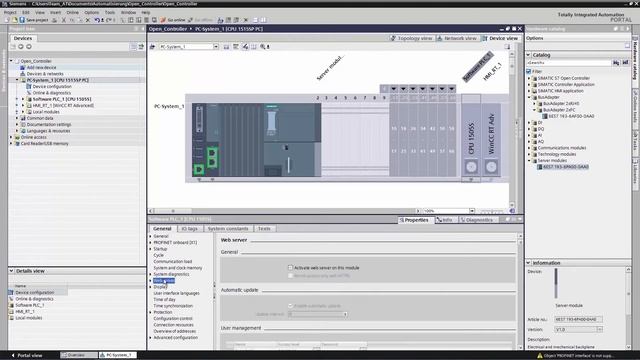This screenshot has width=640, height=360.
Task: Click the article 6ES7 193-6PA00-0AA0 under Server modules
Action: (566, 167)
